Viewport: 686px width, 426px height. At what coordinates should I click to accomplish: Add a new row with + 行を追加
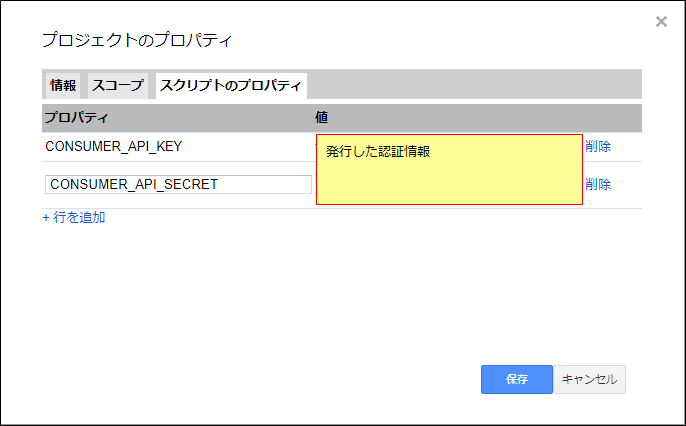pyautogui.click(x=74, y=217)
